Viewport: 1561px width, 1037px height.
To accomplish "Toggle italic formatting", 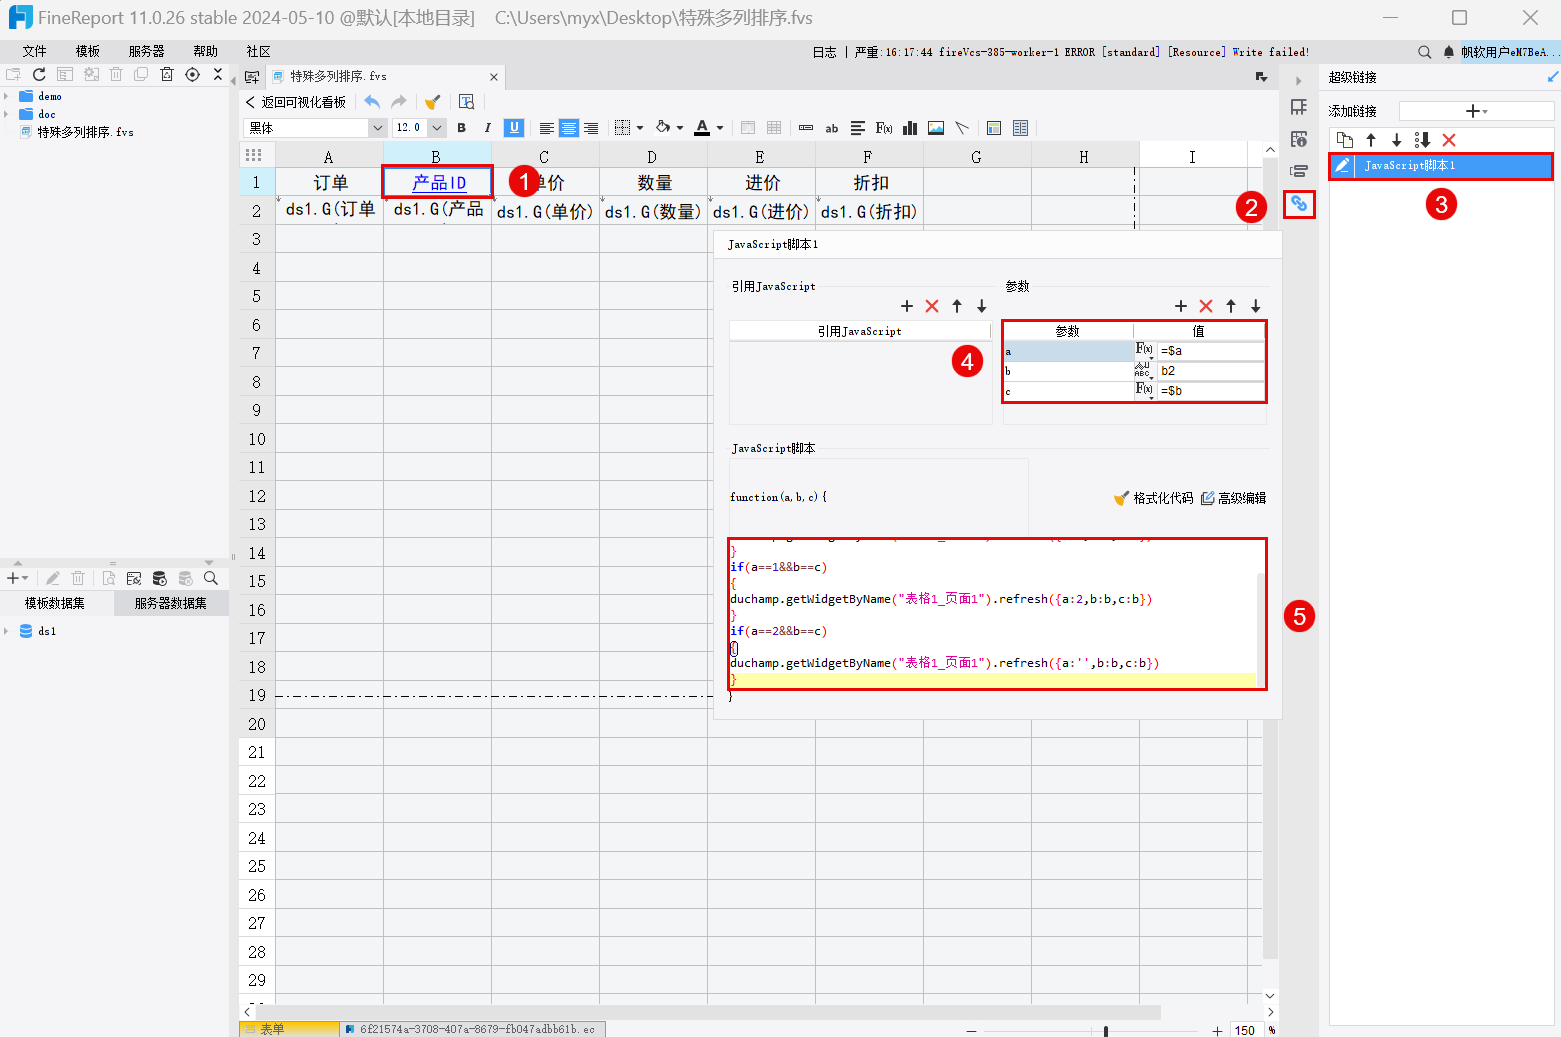I will pos(487,128).
